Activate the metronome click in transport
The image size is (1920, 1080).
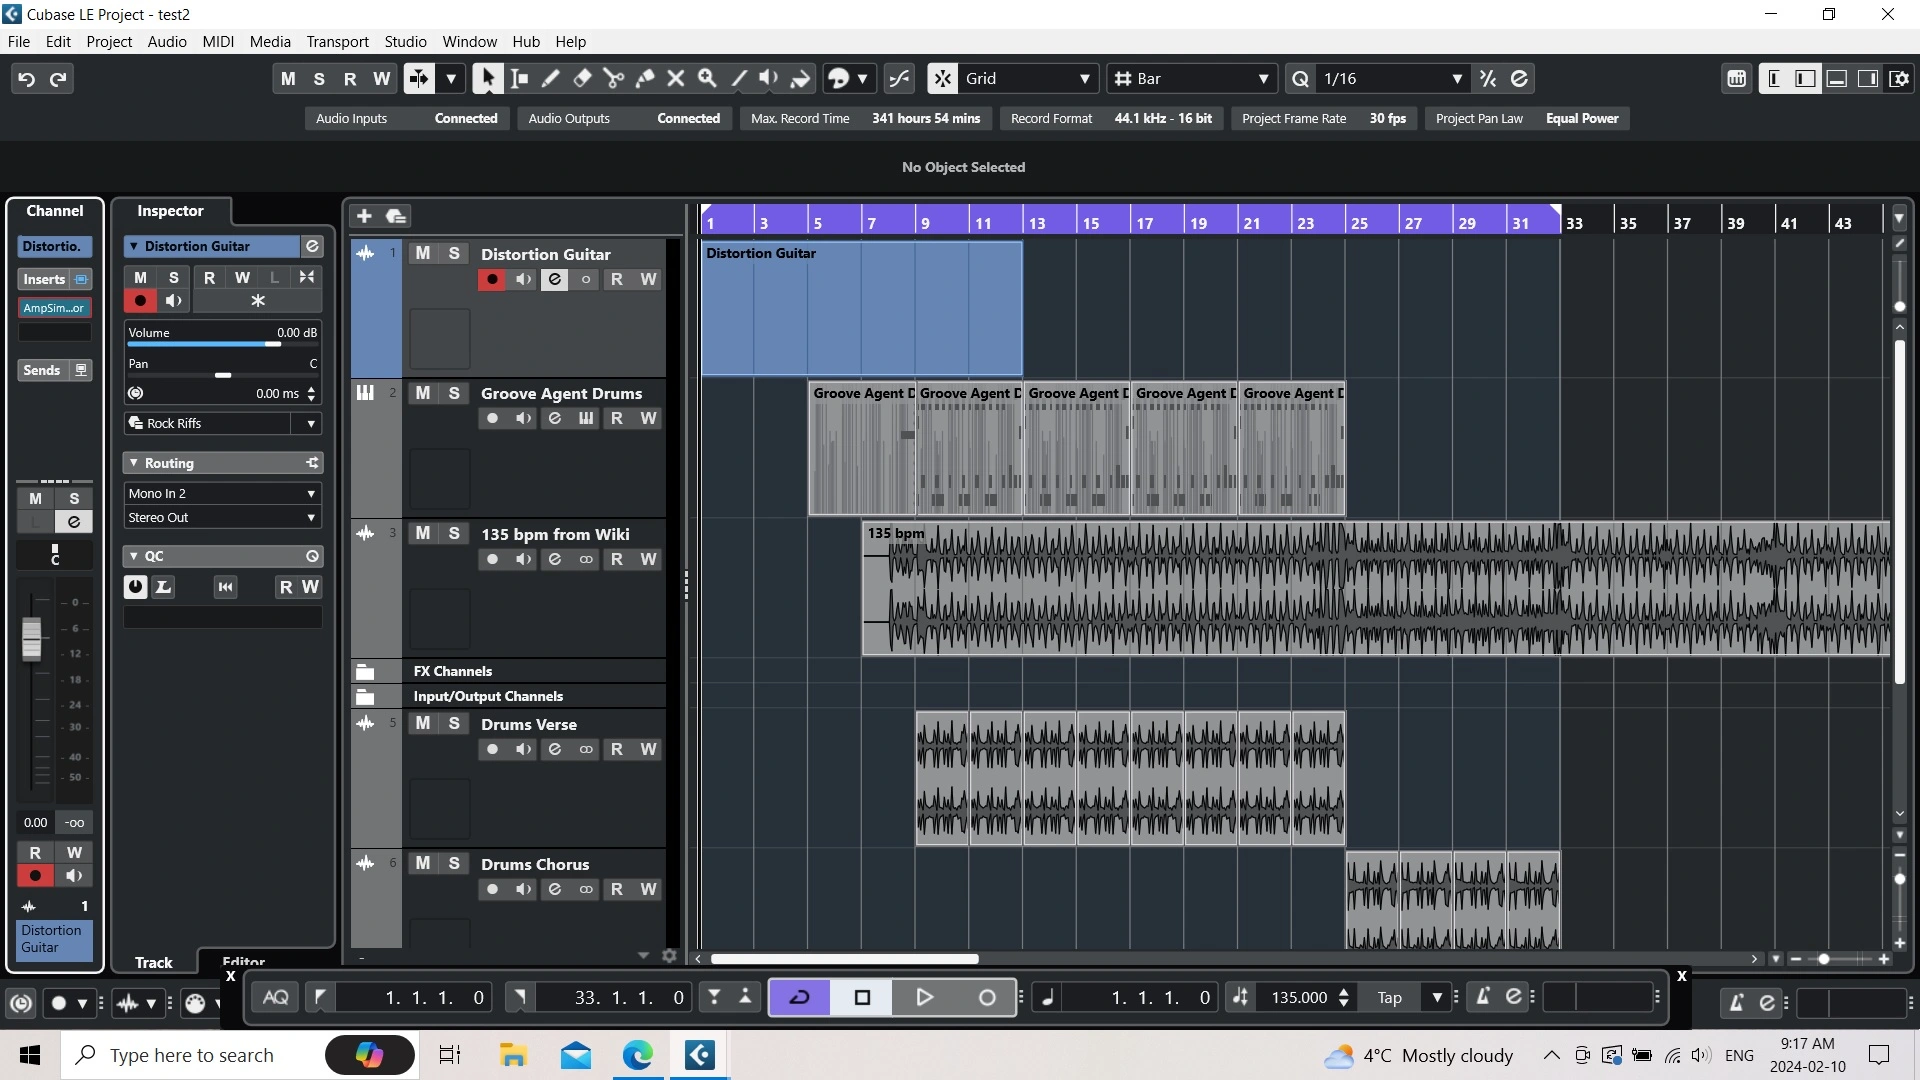[1483, 997]
